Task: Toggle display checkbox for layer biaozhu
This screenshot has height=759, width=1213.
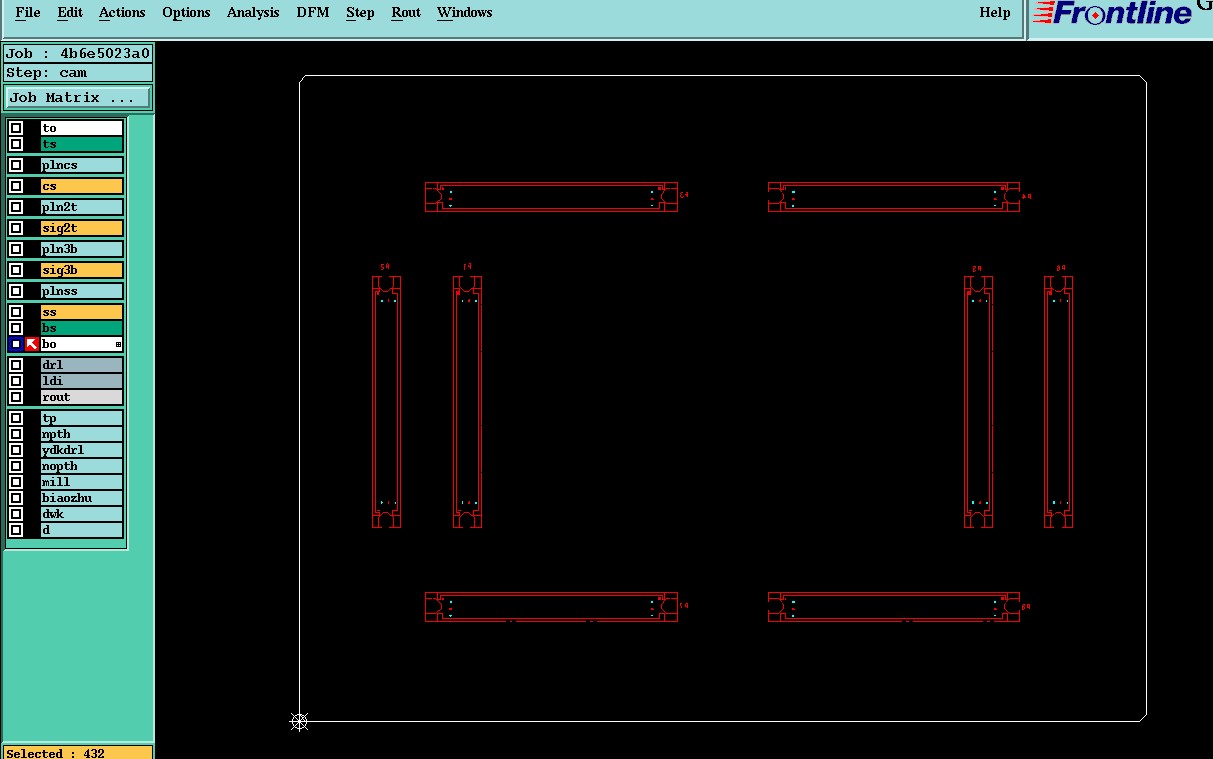Action: pyautogui.click(x=16, y=498)
